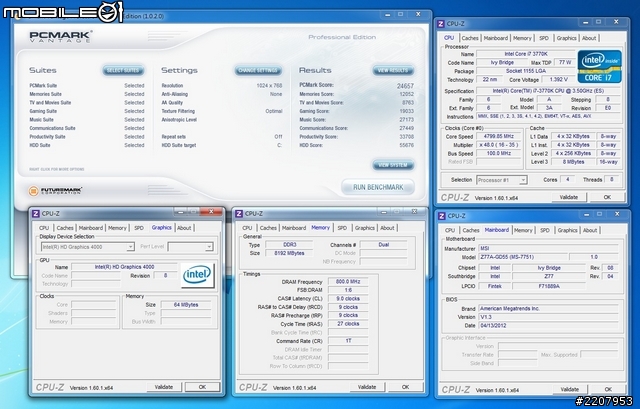Viewport: 640px width, 409px height.
Task: Click the CPU-Z title icon of the CPU window
Action: click(441, 24)
